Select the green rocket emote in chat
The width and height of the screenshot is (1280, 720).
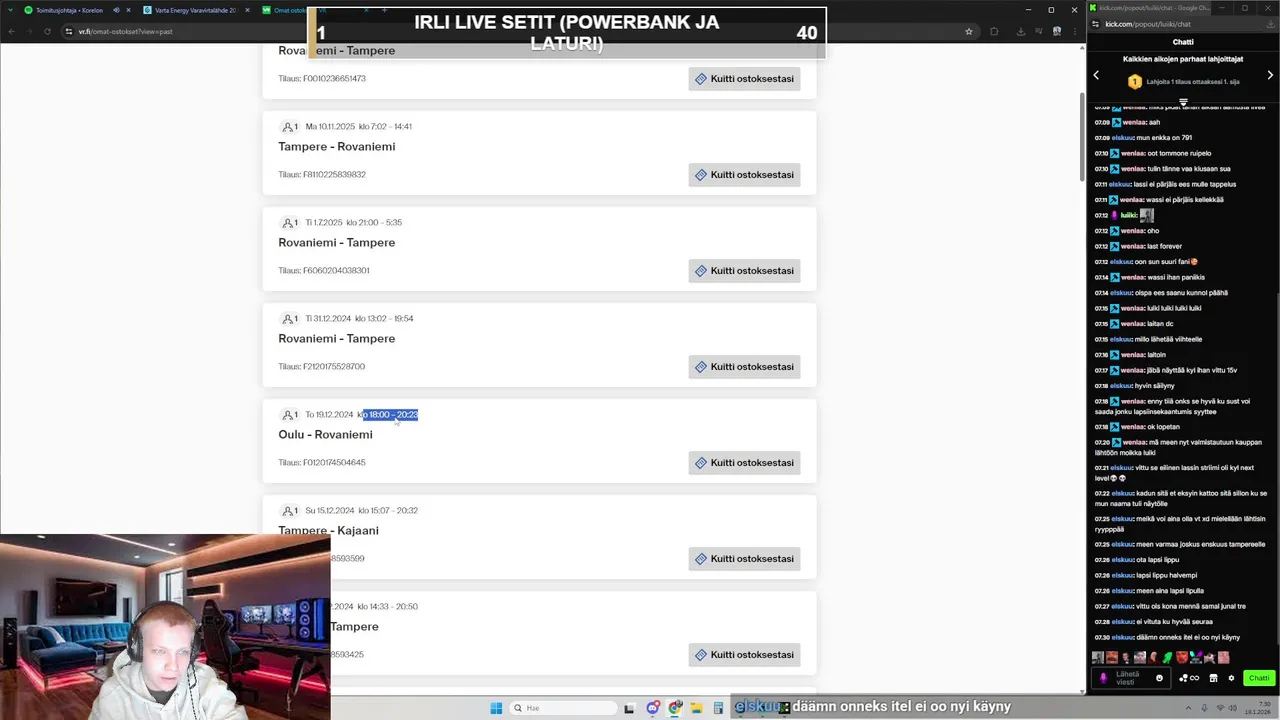coord(1167,657)
